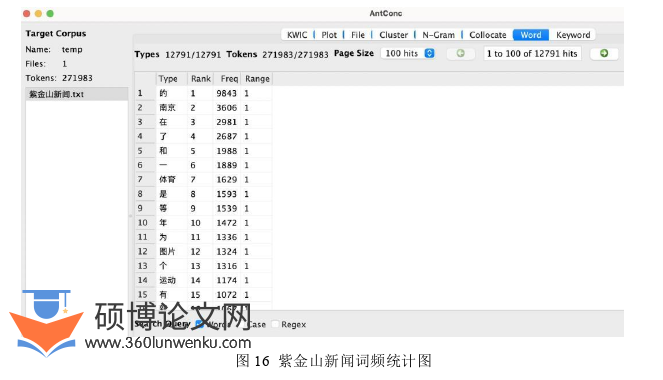
Task: Select word 运动 in row 14
Action: (x=167, y=280)
